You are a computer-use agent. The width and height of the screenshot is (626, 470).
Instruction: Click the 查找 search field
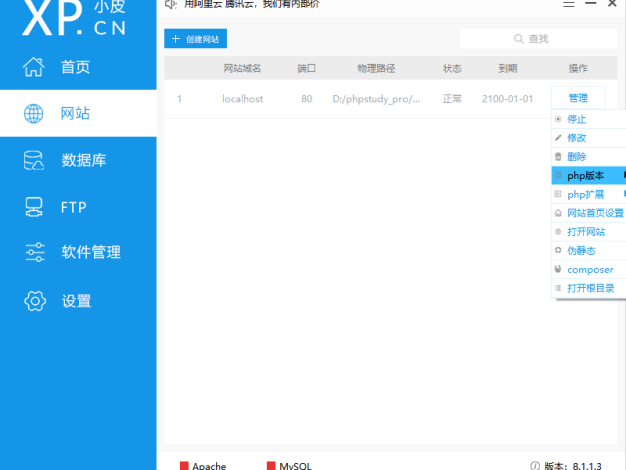point(539,39)
